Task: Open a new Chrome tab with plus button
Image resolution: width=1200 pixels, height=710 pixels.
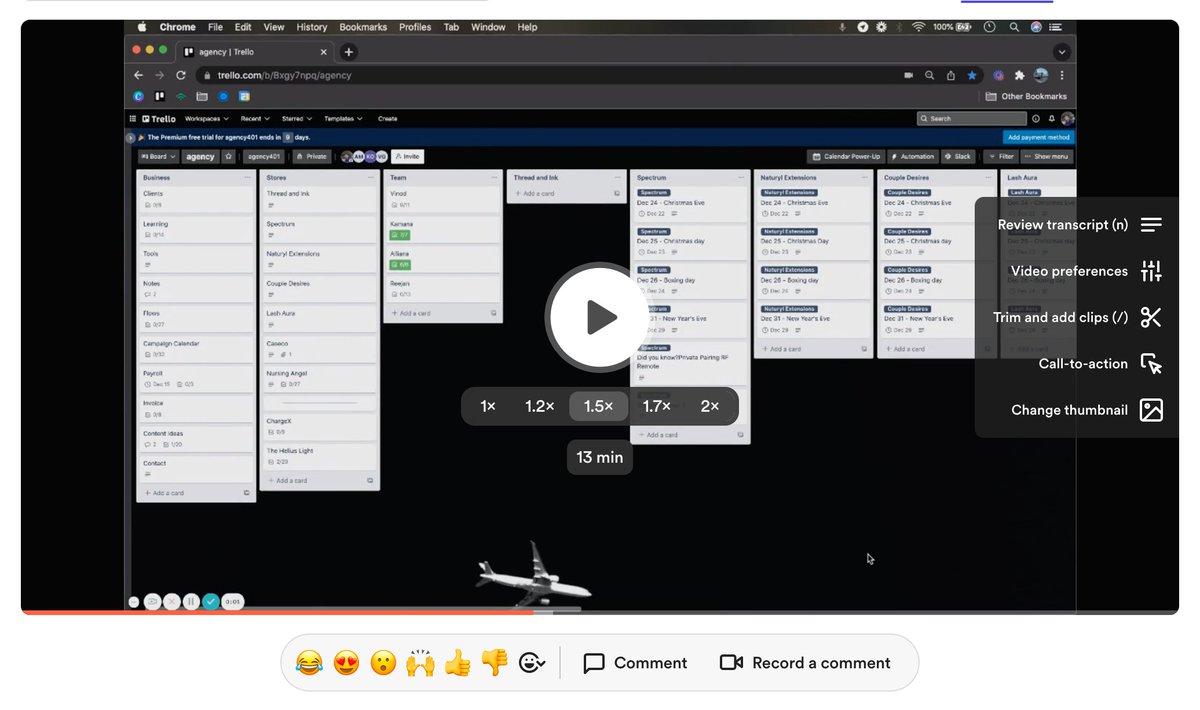Action: pyautogui.click(x=348, y=52)
